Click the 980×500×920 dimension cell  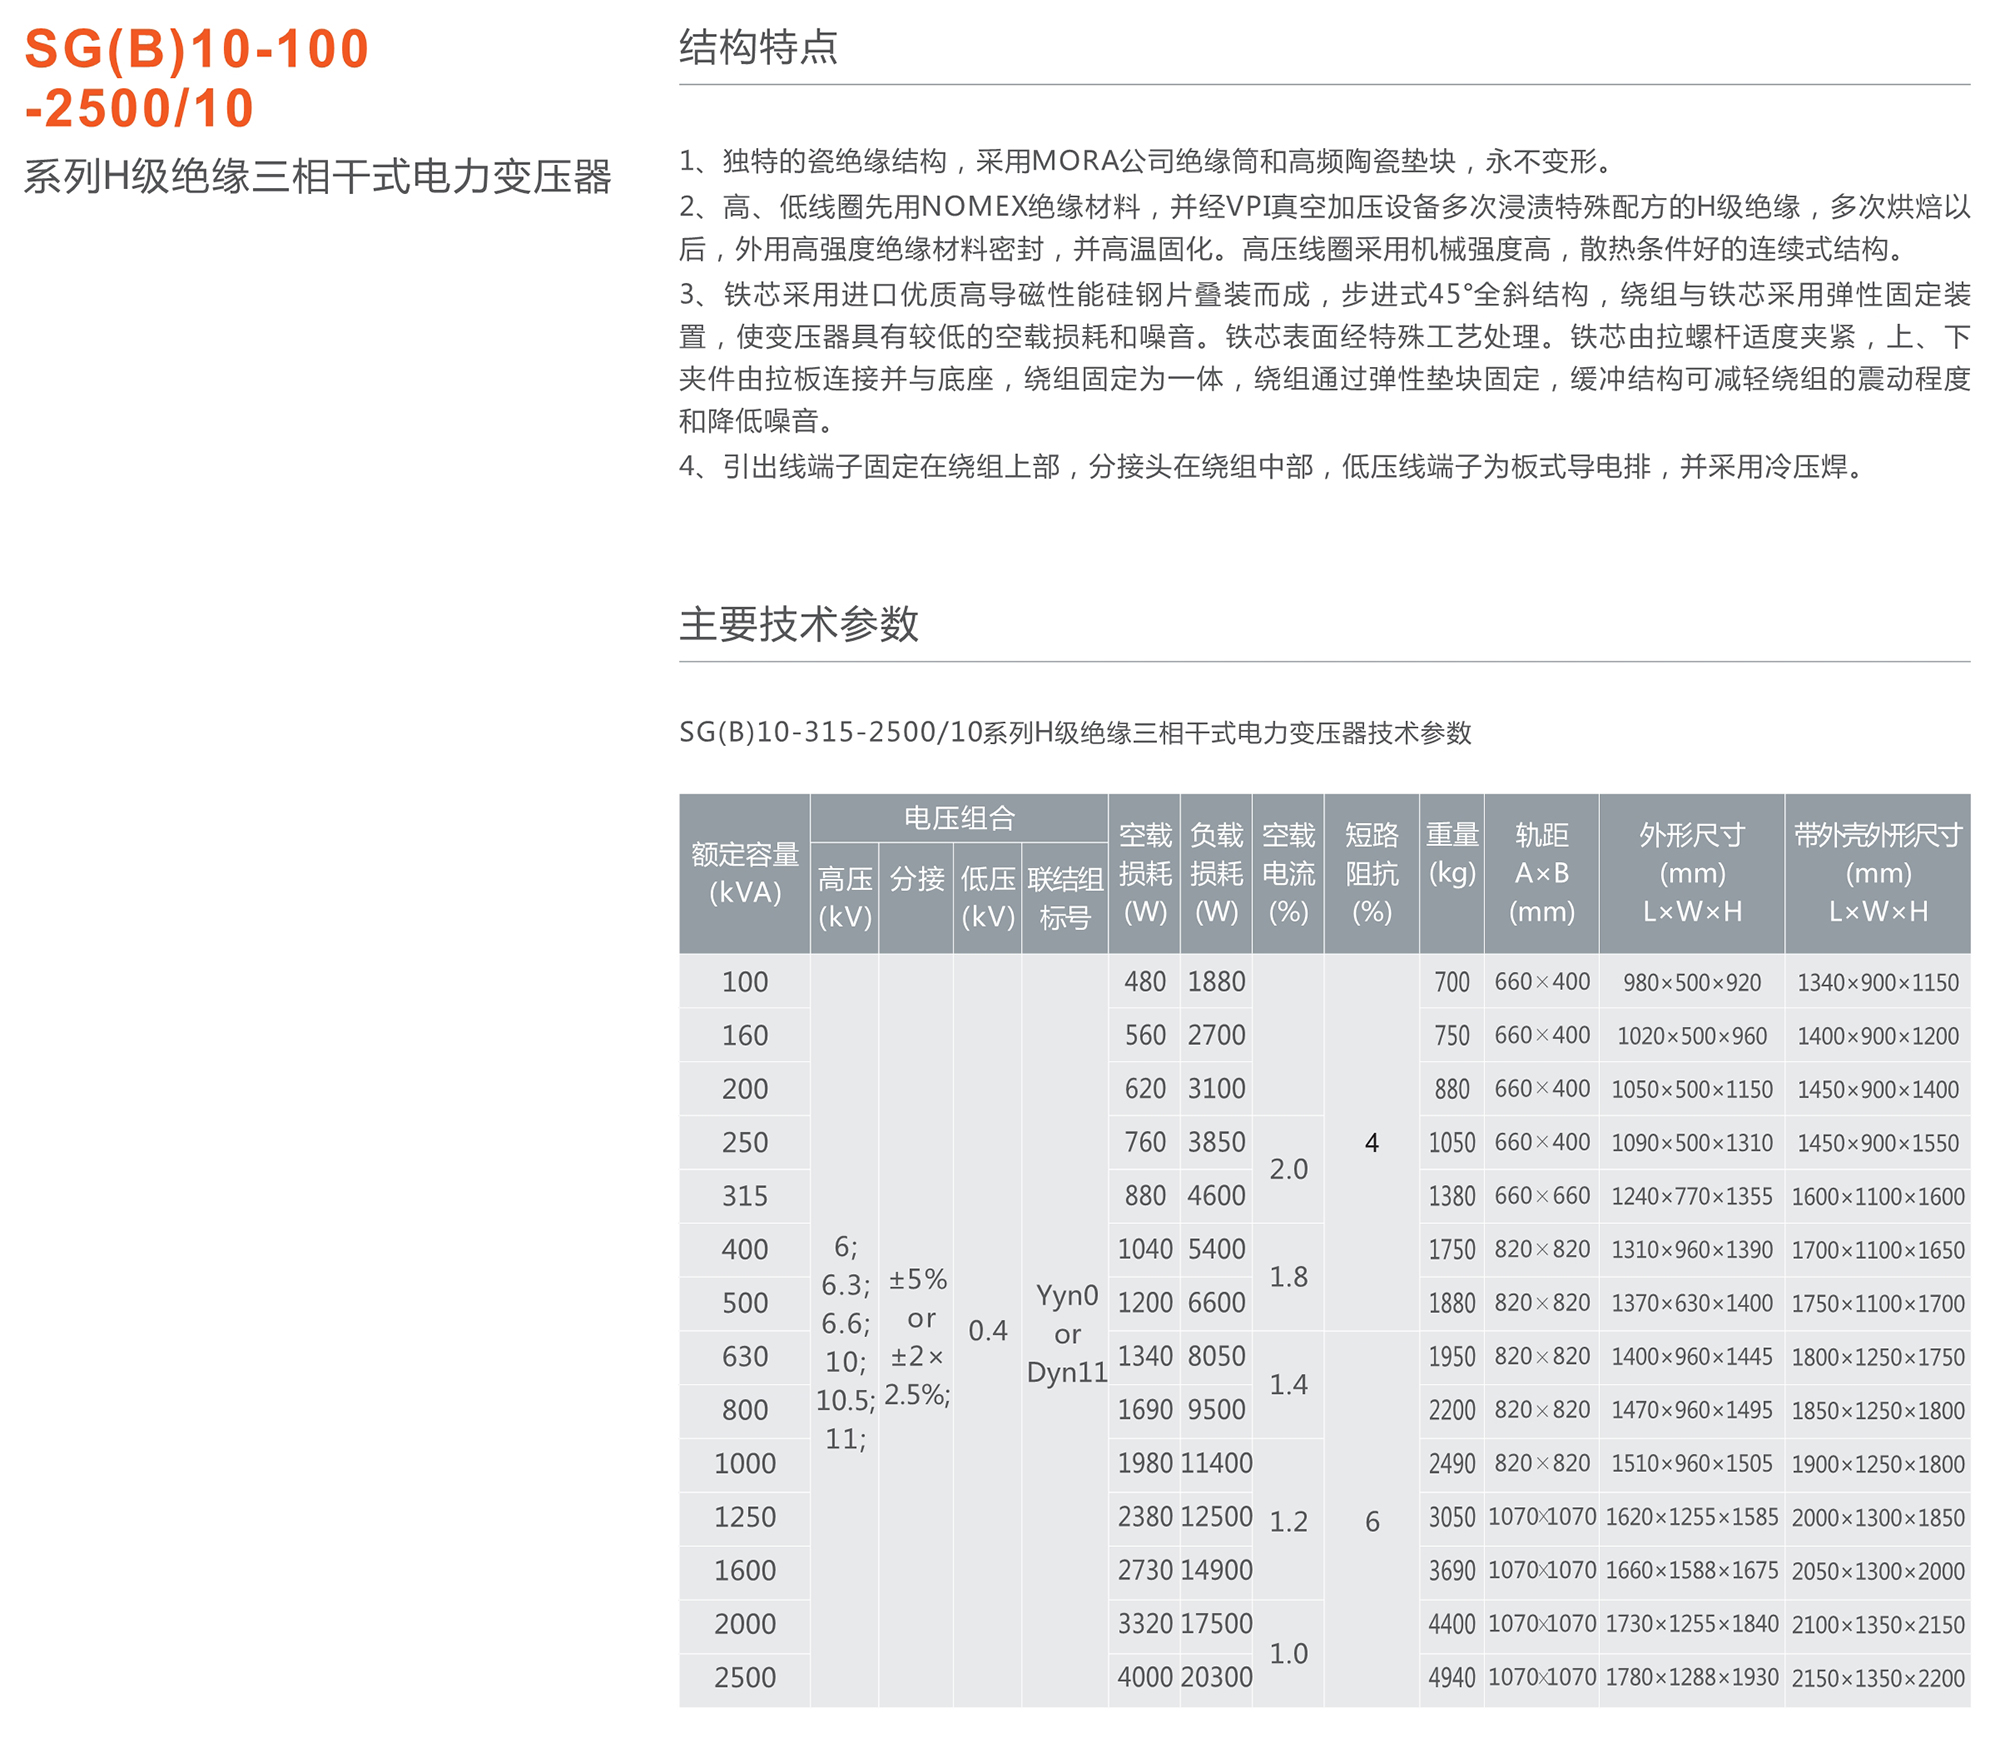[1691, 983]
